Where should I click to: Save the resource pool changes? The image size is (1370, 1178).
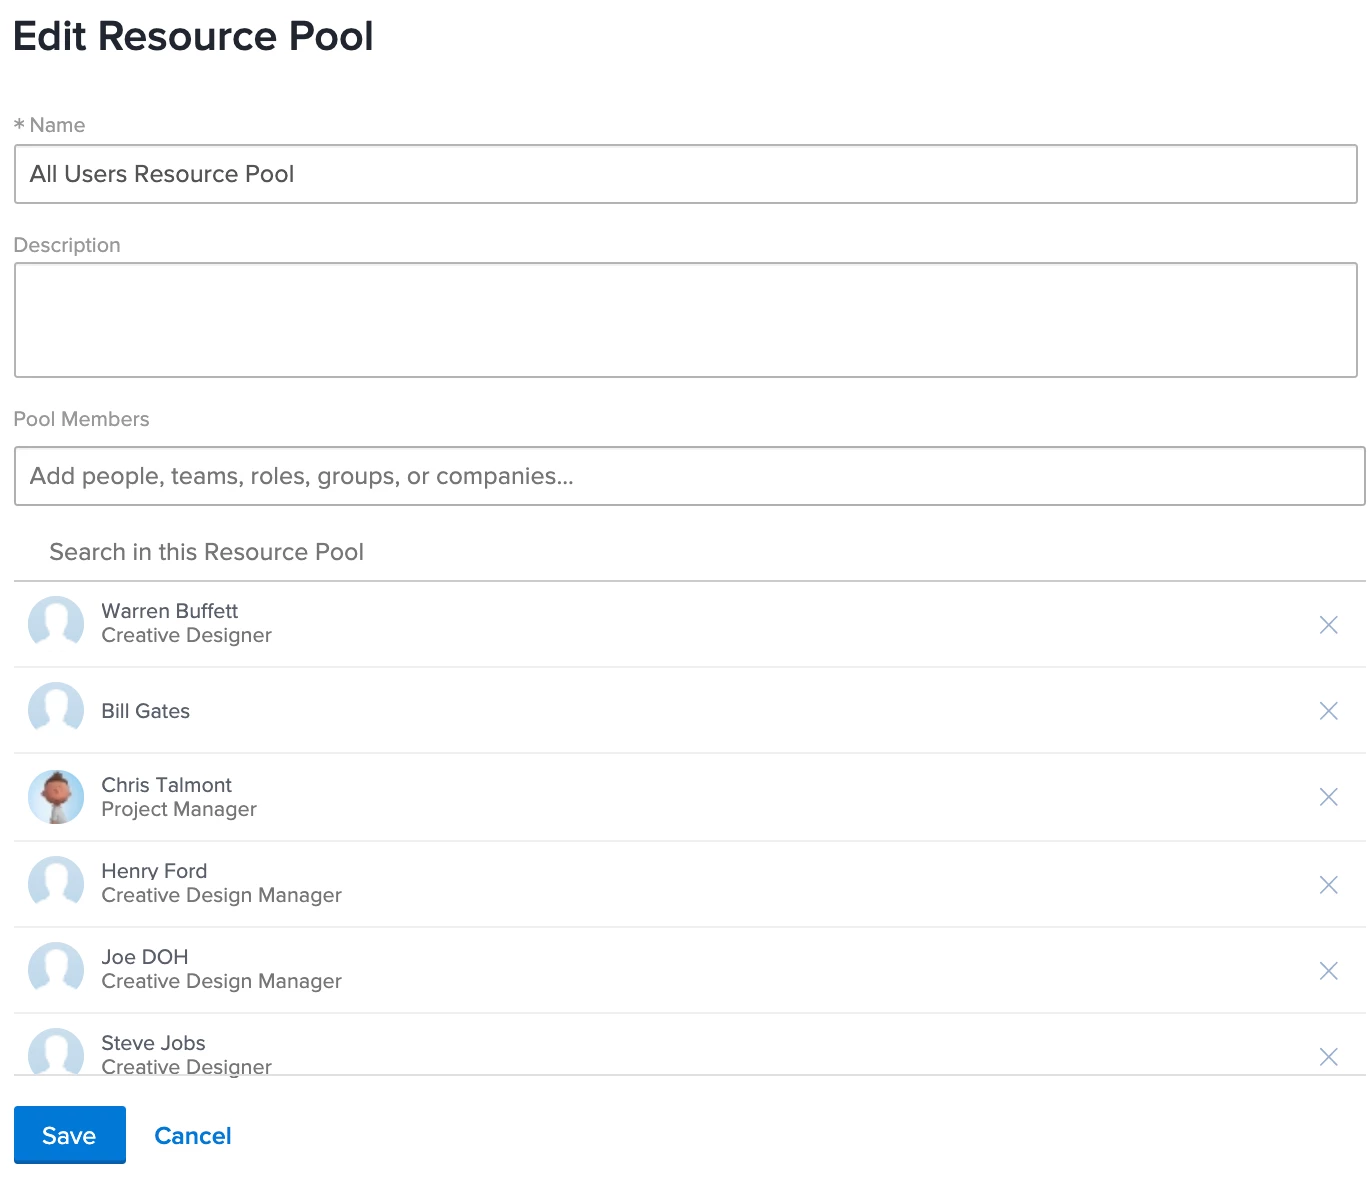point(70,1135)
